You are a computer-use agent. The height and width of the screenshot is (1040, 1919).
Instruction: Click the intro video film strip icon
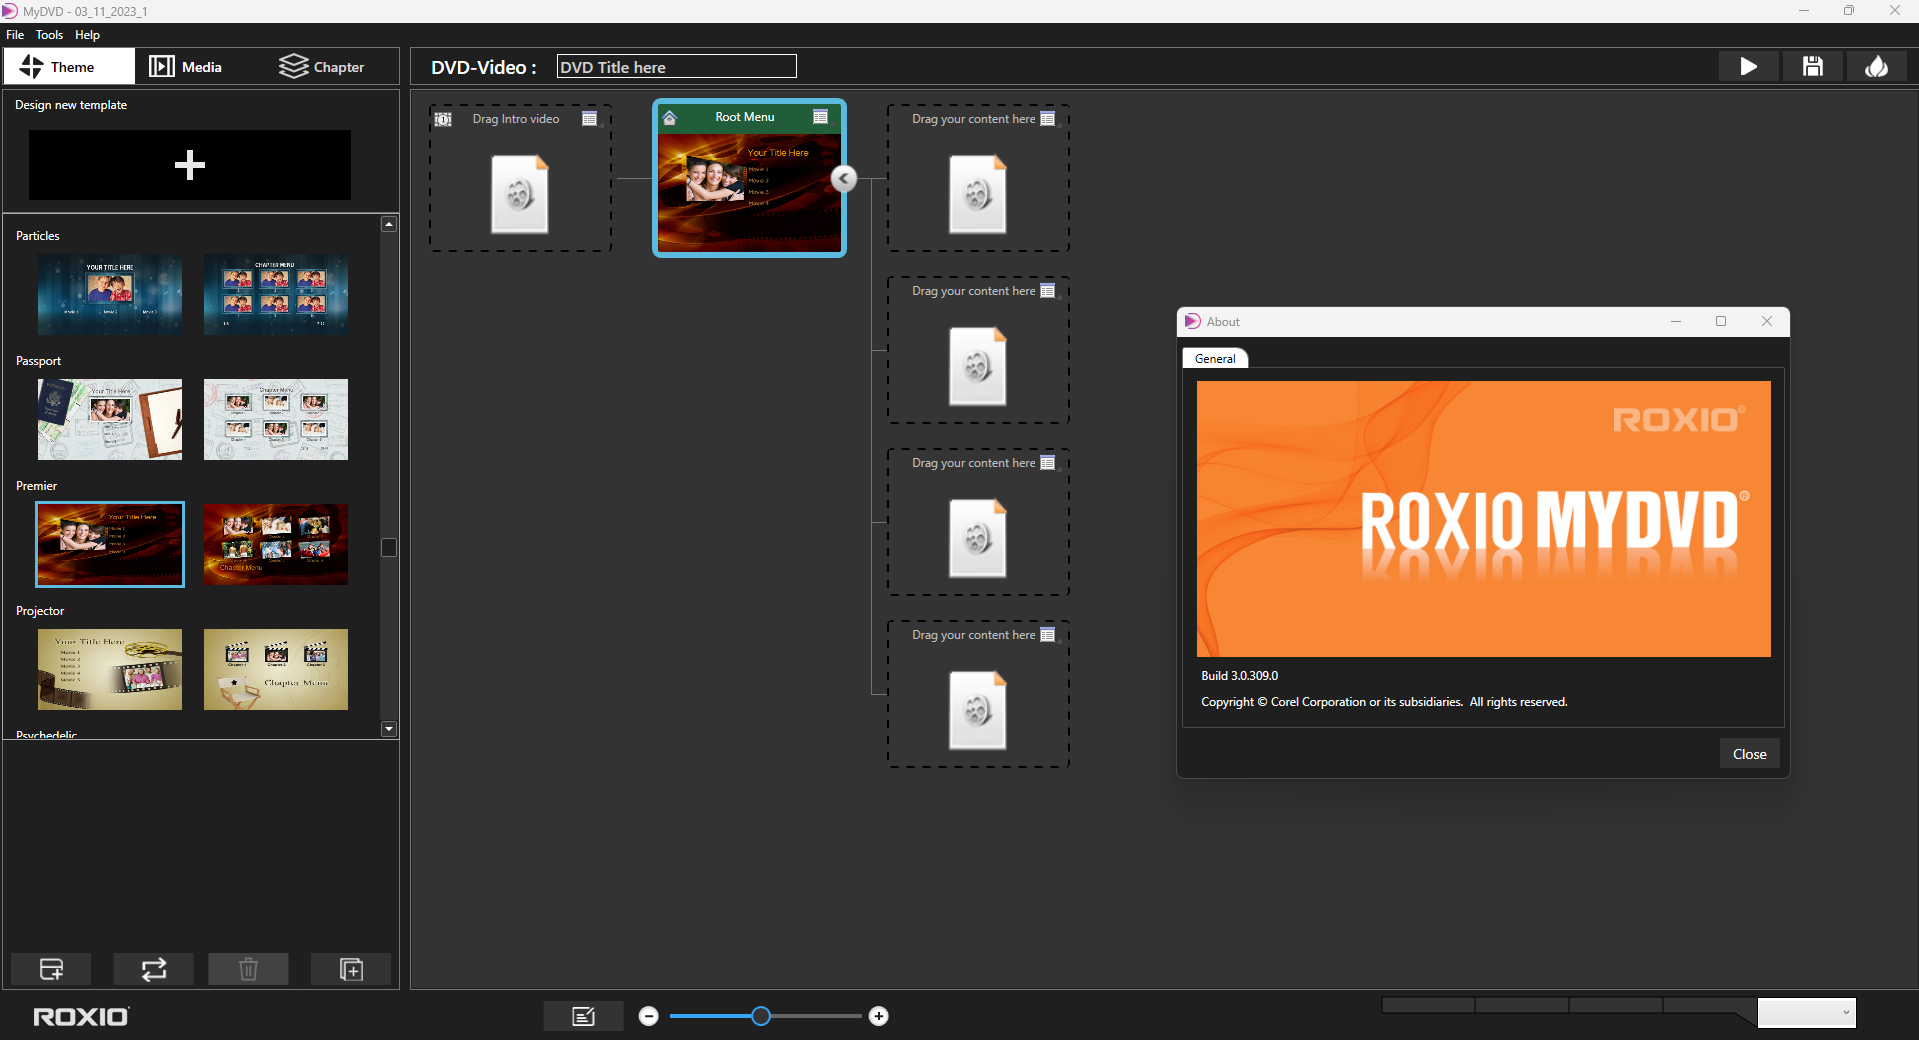click(x=443, y=119)
